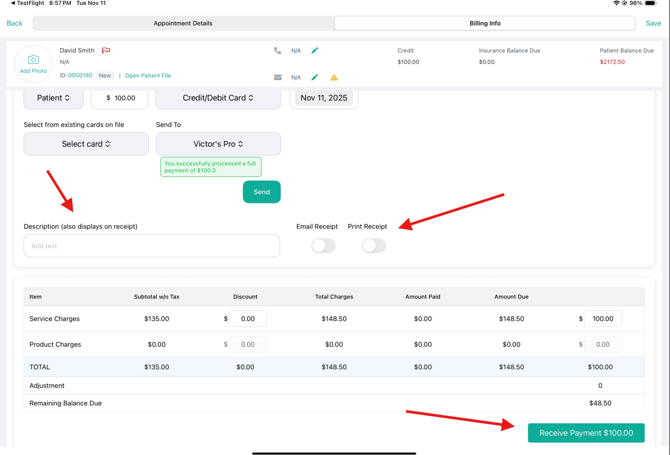Tap the phone icon in patient header
Screen dimensions: 670x455
[277, 50]
